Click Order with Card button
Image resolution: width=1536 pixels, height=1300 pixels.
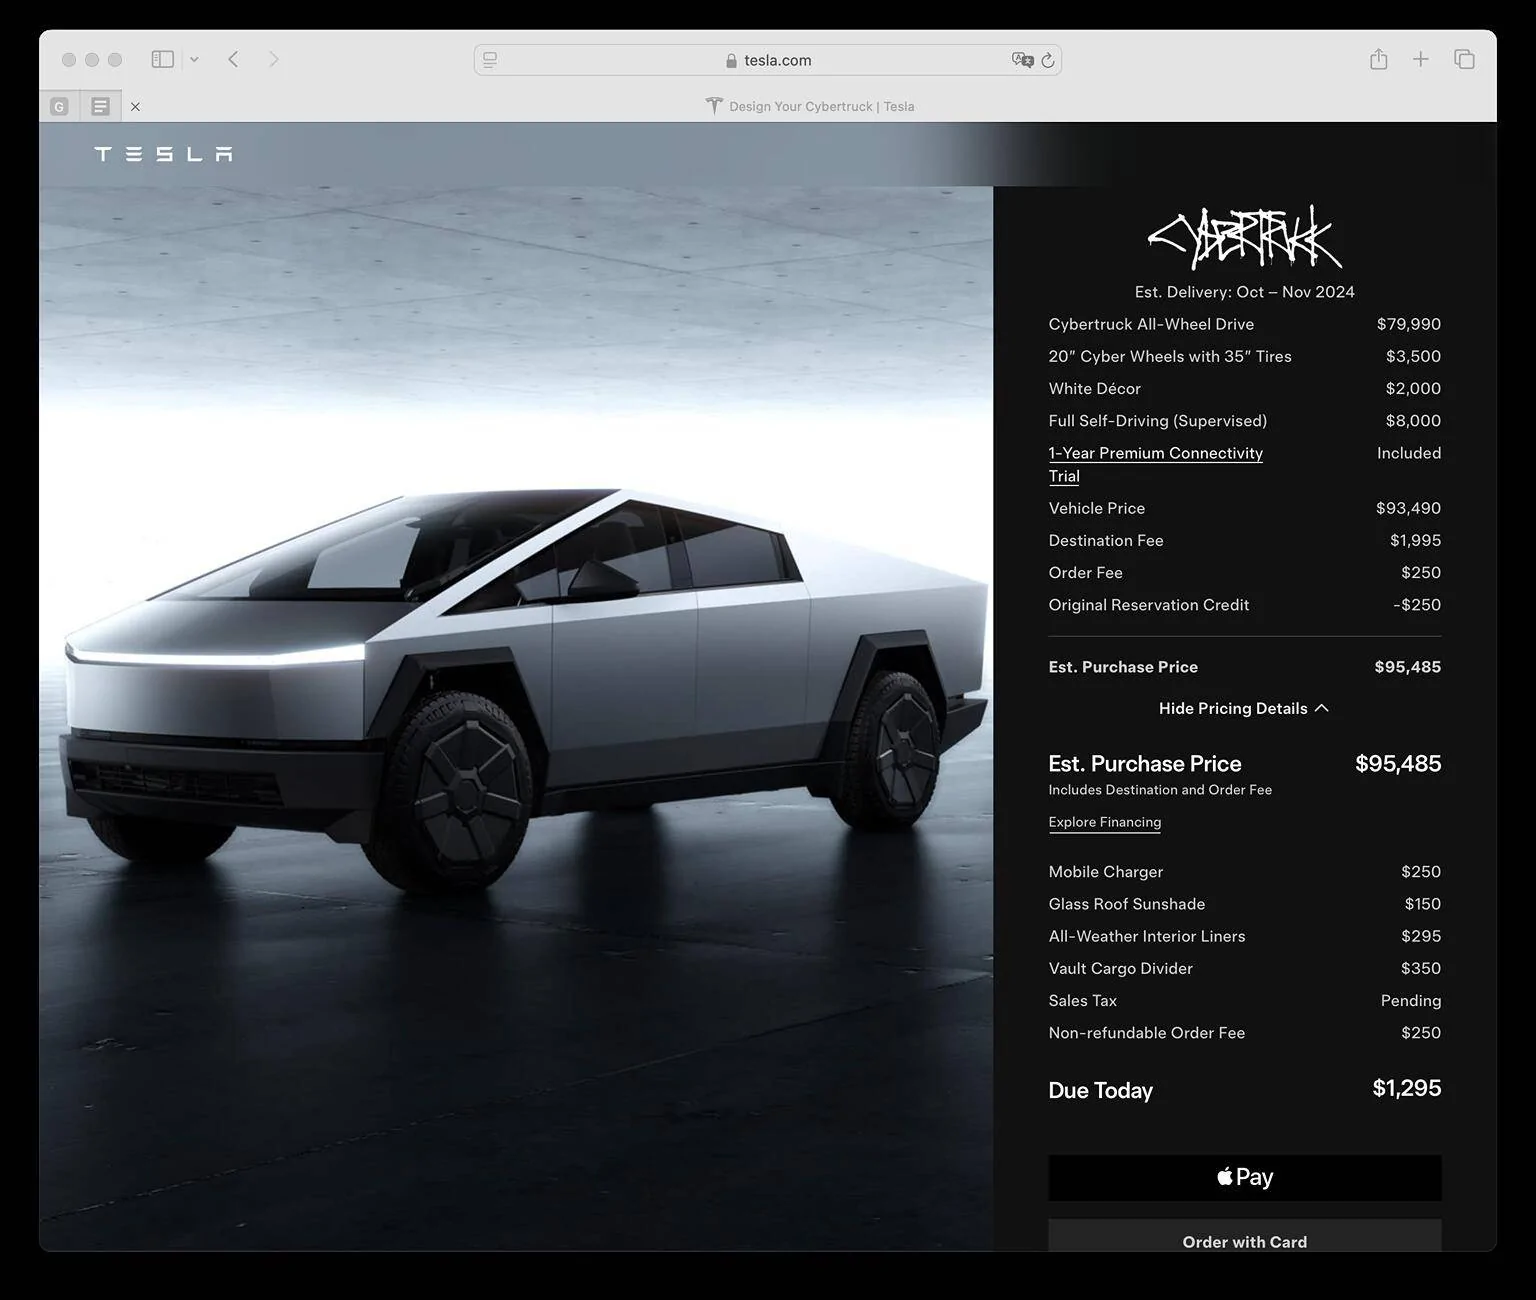point(1244,1235)
